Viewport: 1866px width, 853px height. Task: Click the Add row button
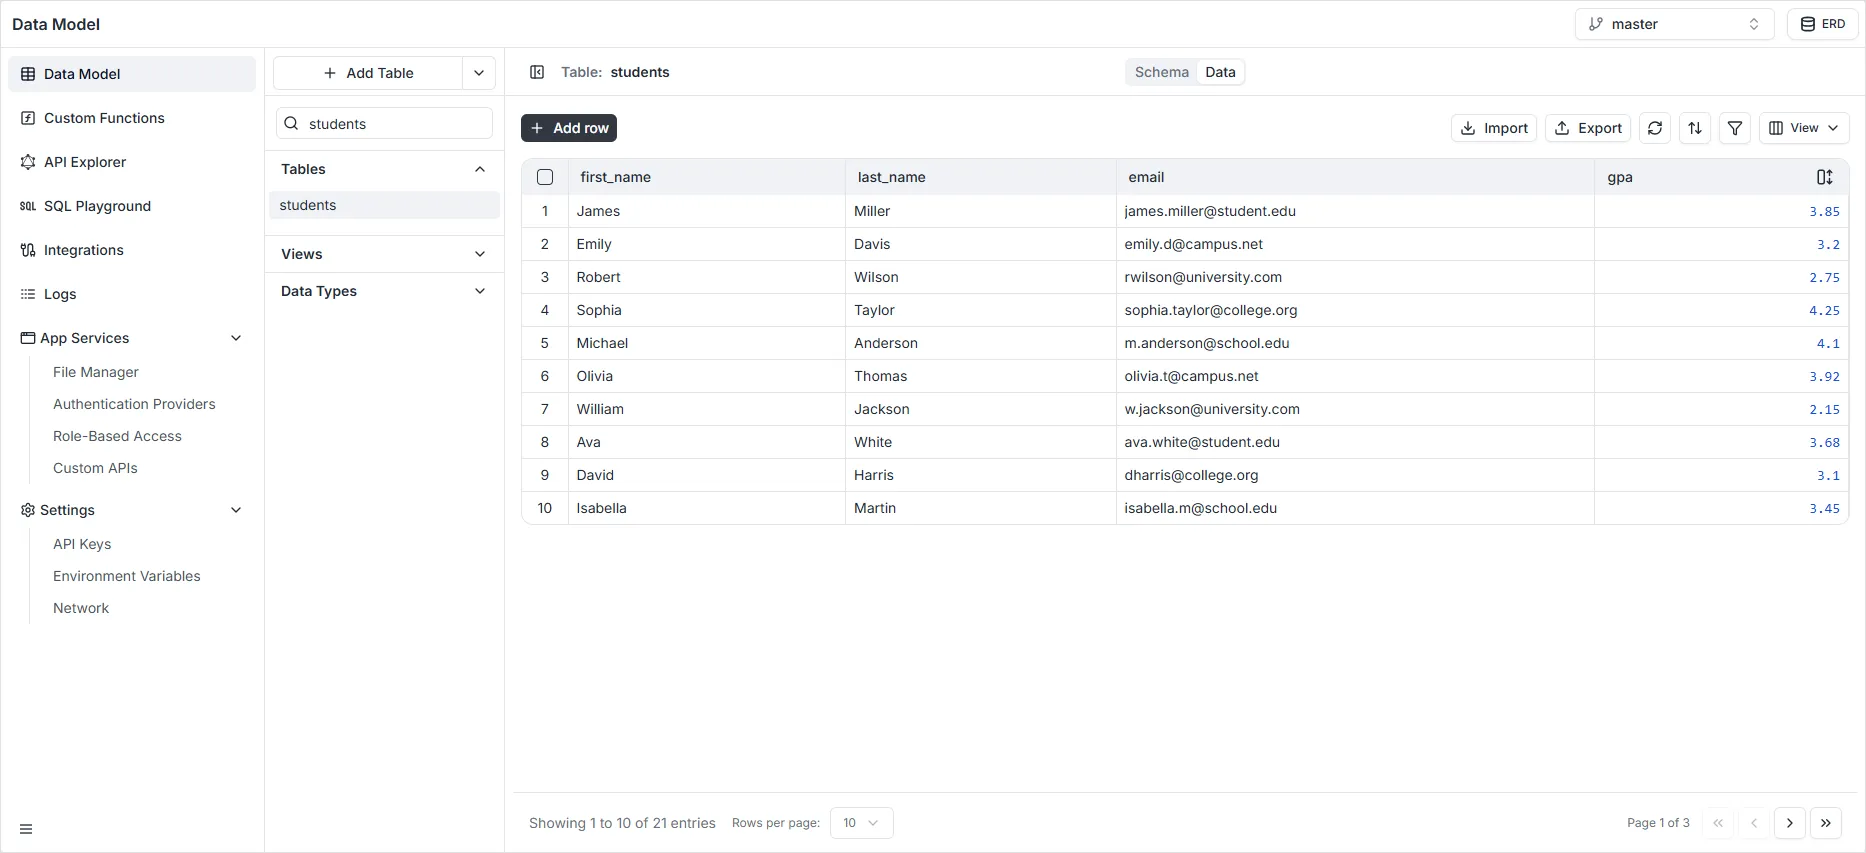pos(569,128)
